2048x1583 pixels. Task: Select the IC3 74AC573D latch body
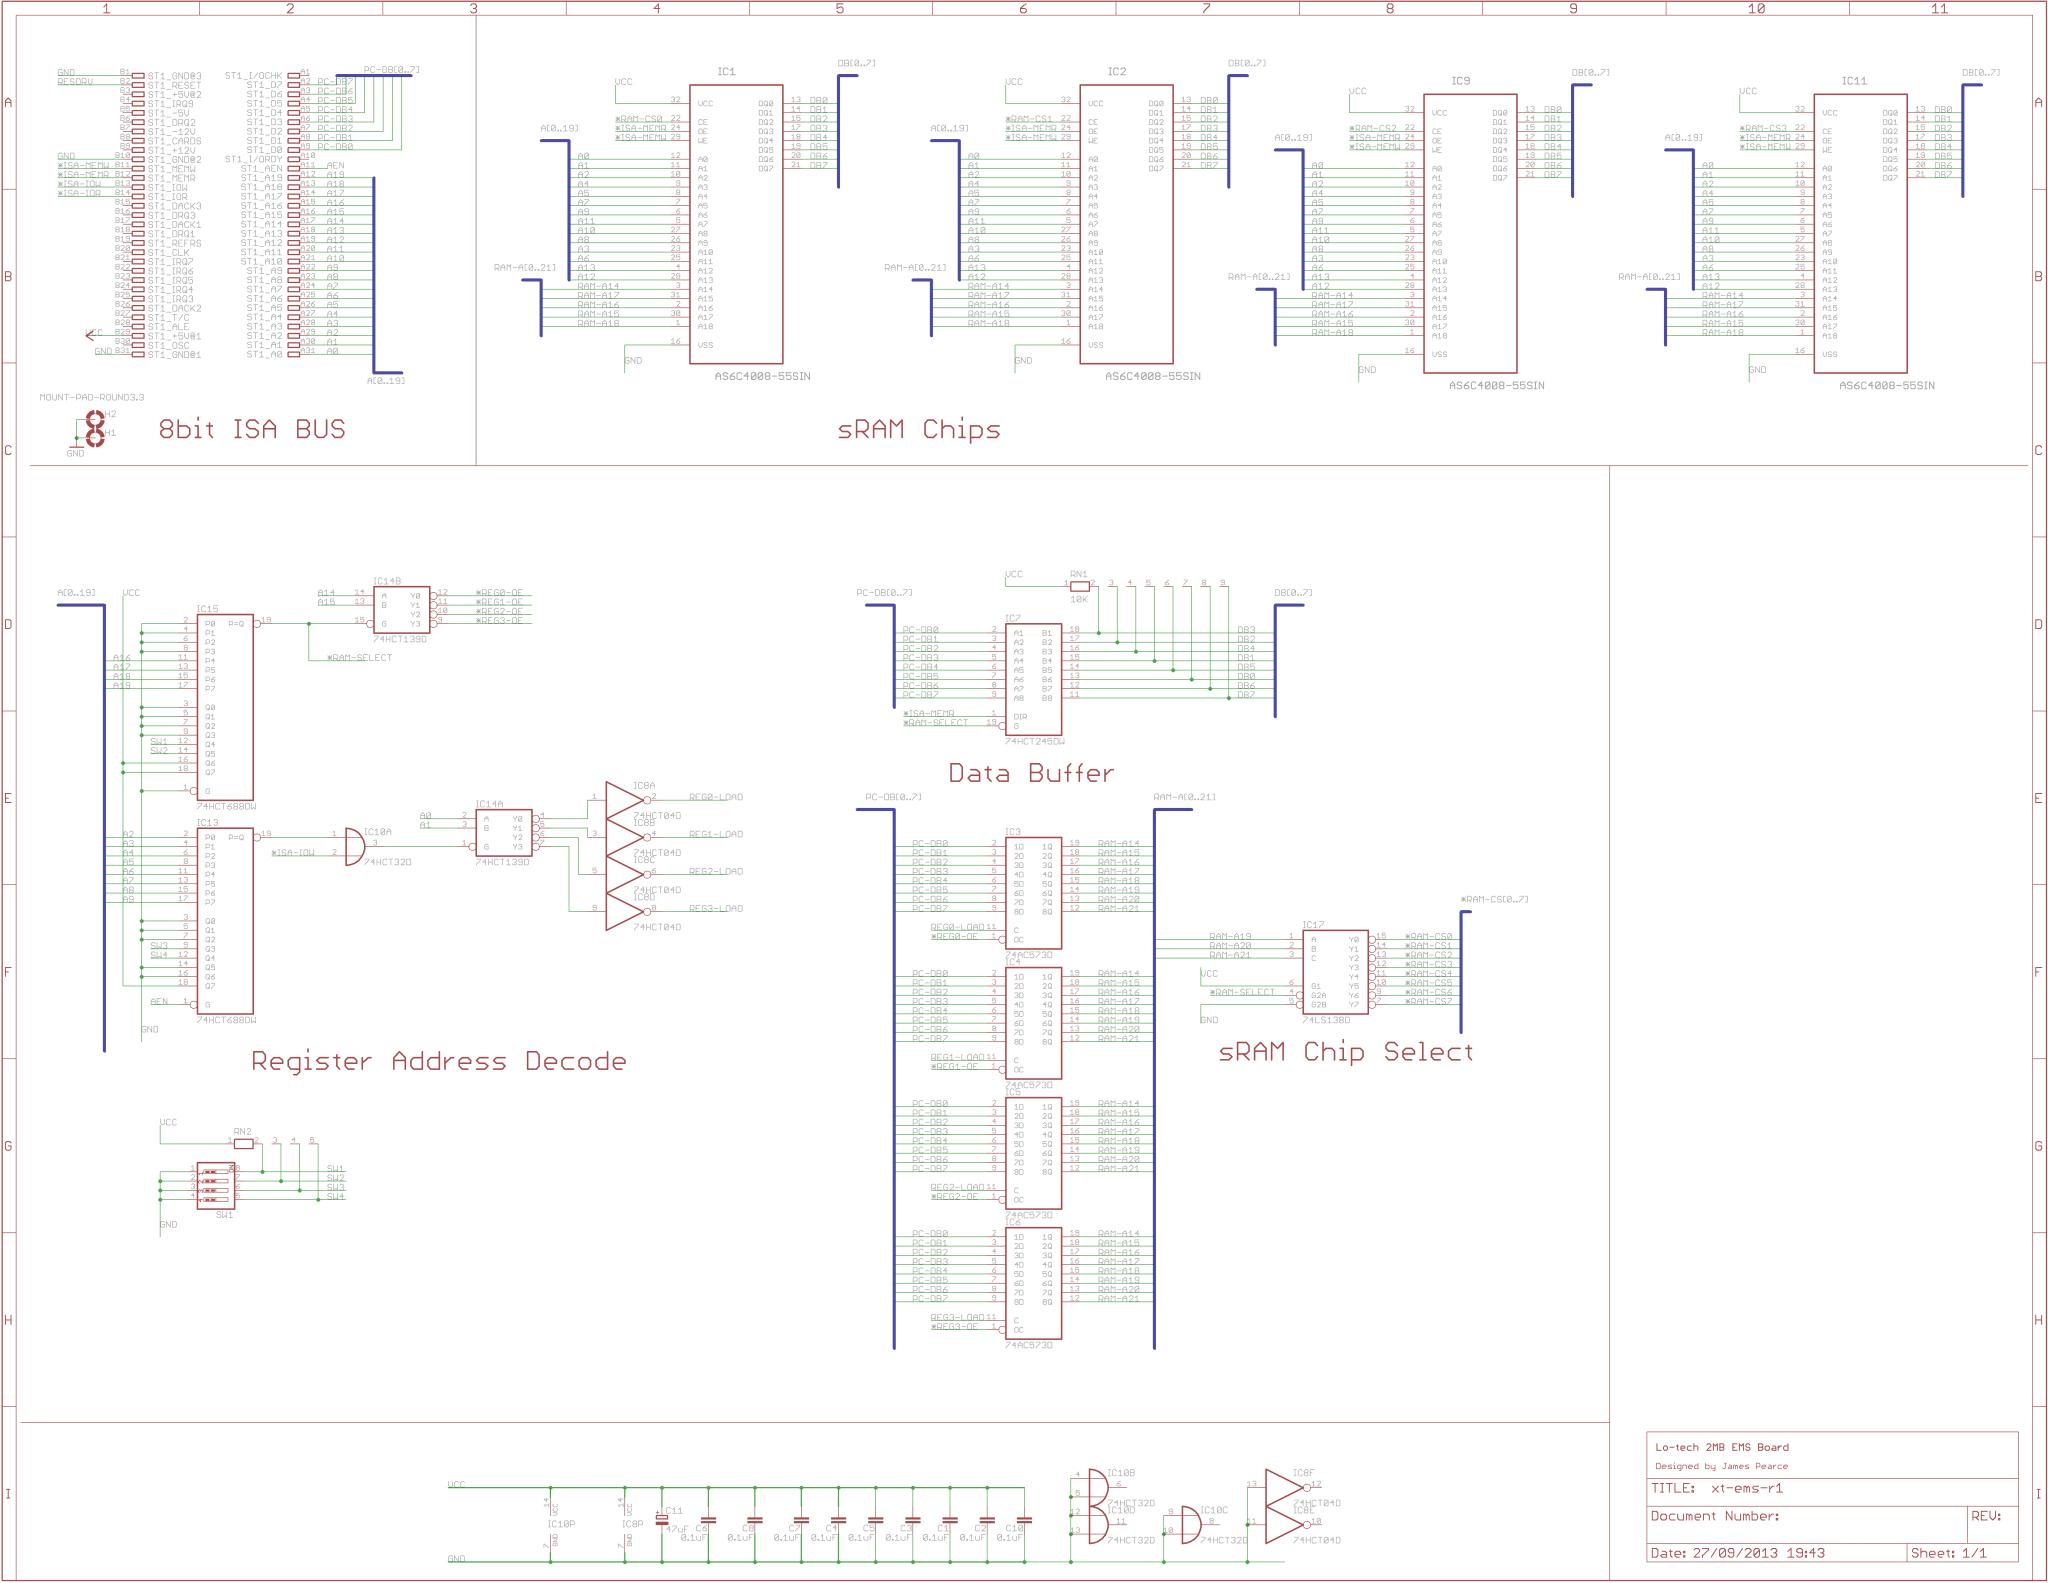tap(1033, 893)
